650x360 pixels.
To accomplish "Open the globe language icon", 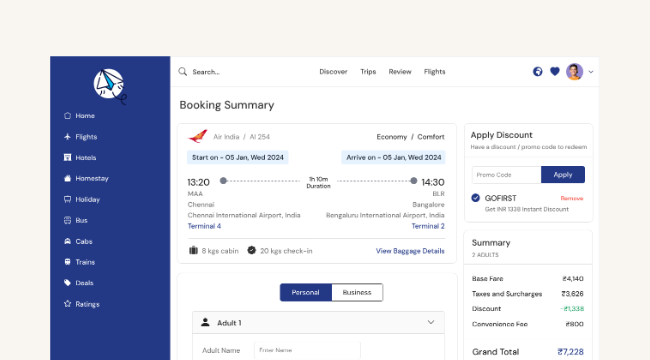I will (537, 72).
